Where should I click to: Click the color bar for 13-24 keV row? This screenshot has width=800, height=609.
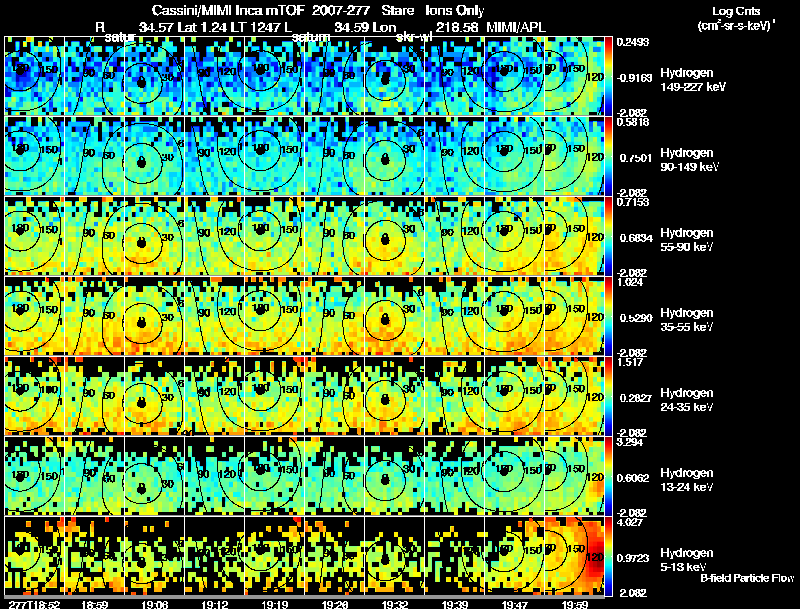(x=609, y=476)
